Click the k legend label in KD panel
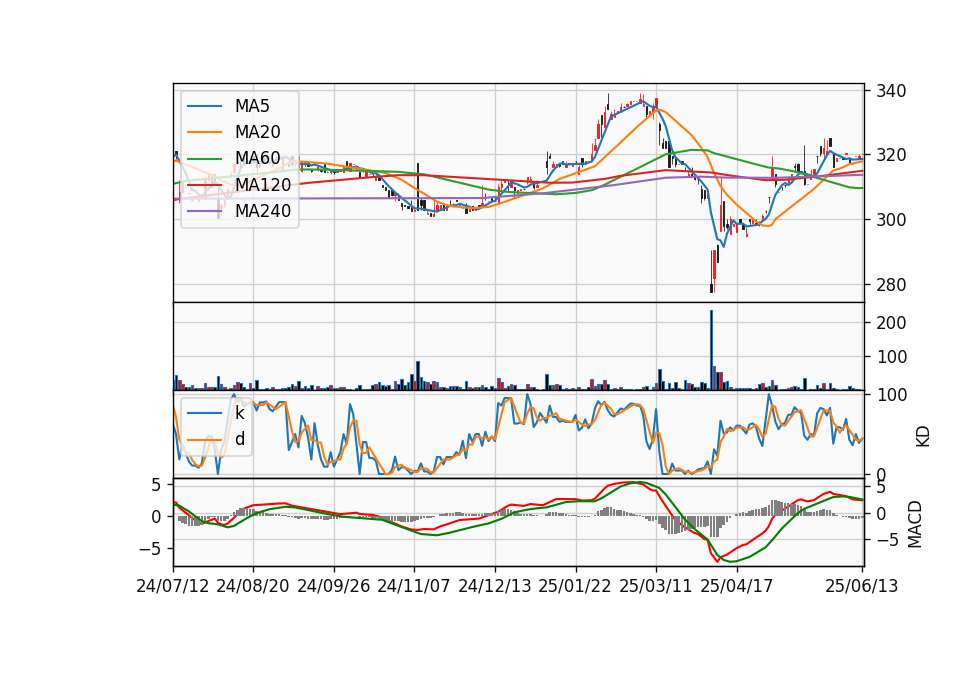The width and height of the screenshot is (960, 690). (239, 413)
